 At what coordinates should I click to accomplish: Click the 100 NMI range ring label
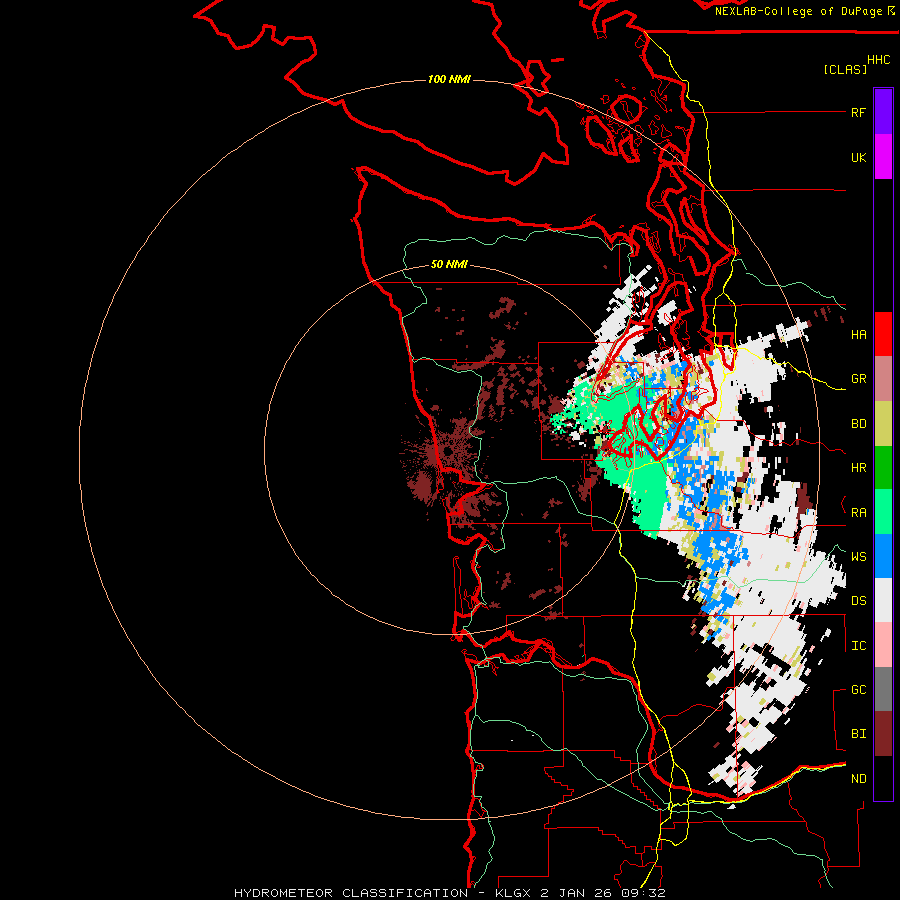(449, 79)
